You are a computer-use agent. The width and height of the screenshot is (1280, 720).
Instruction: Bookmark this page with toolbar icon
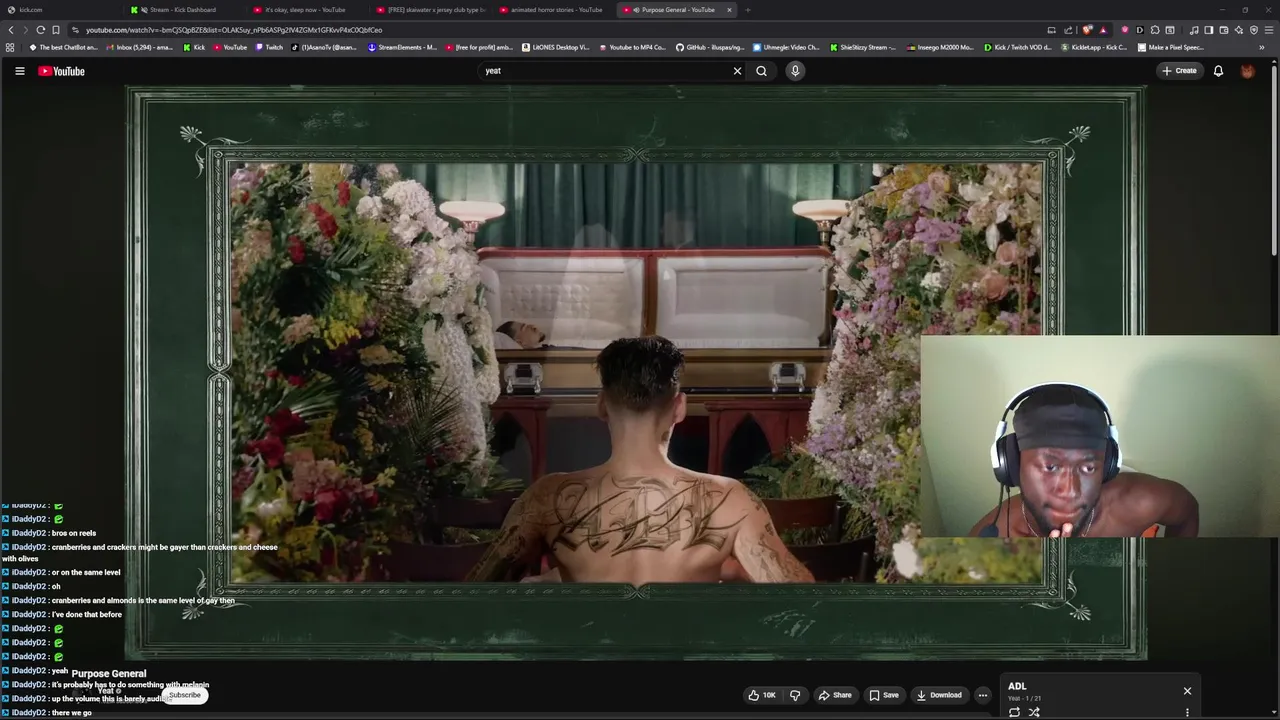pos(55,30)
